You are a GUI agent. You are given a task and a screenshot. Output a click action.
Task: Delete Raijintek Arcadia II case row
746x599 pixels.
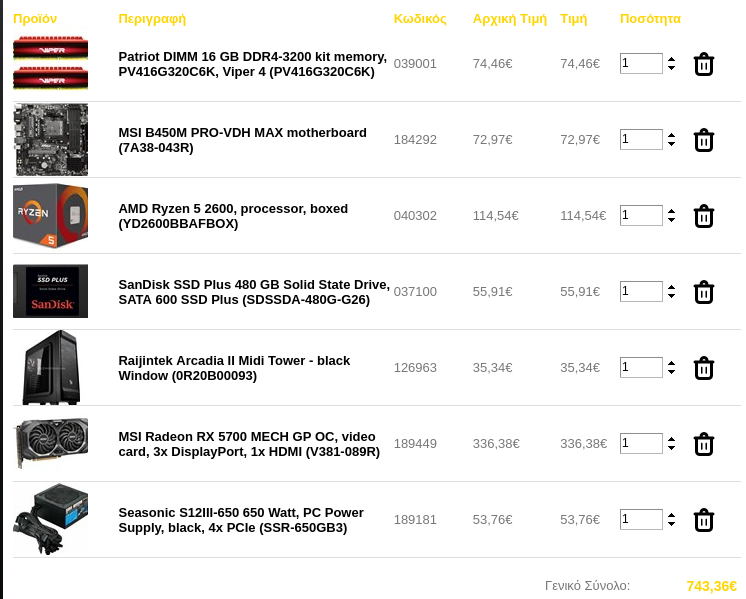tap(704, 368)
